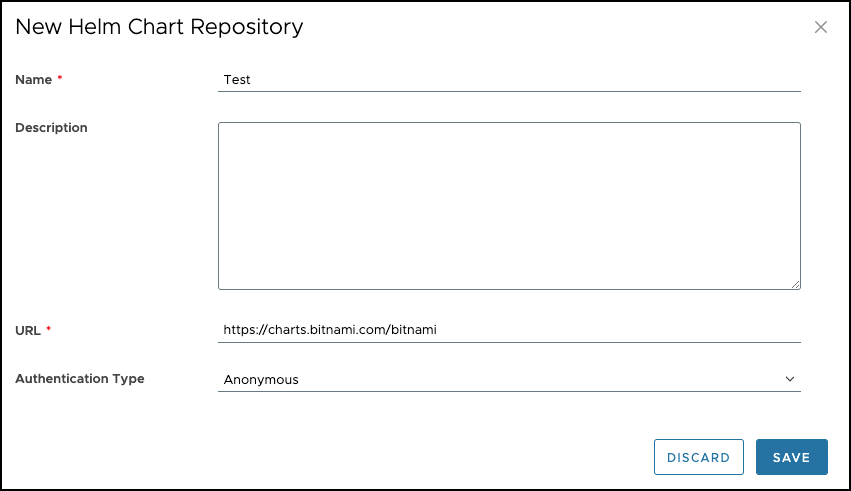Open the Authentication Type dropdown
The height and width of the screenshot is (491, 851).
coord(509,380)
